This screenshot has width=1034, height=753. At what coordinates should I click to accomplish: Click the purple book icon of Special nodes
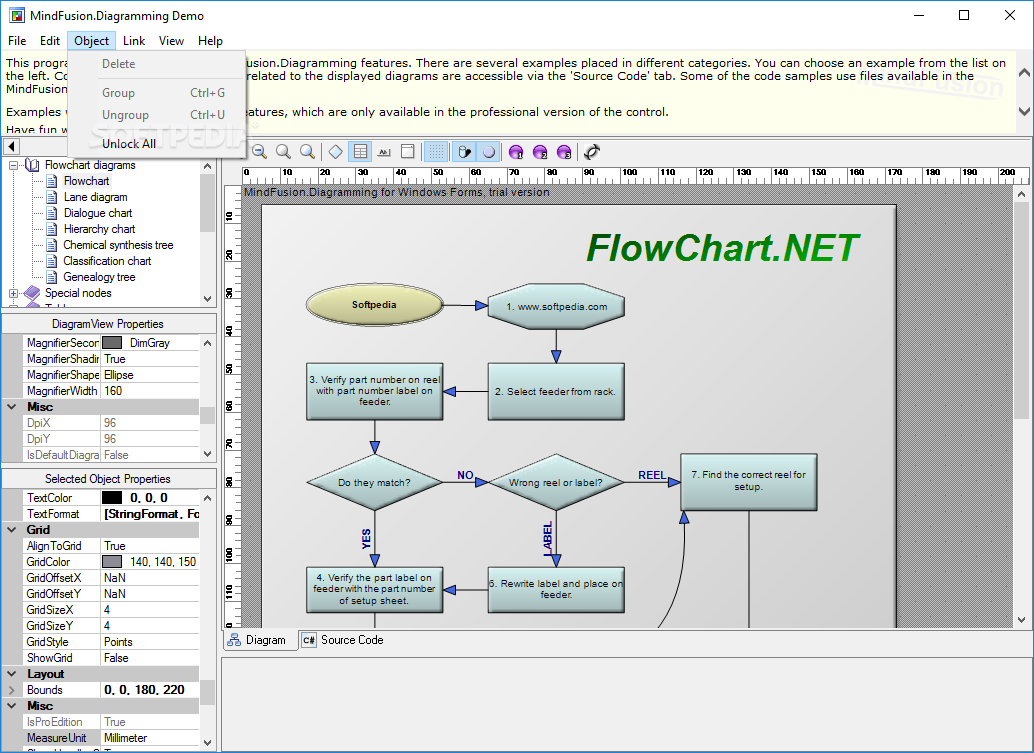(x=32, y=293)
